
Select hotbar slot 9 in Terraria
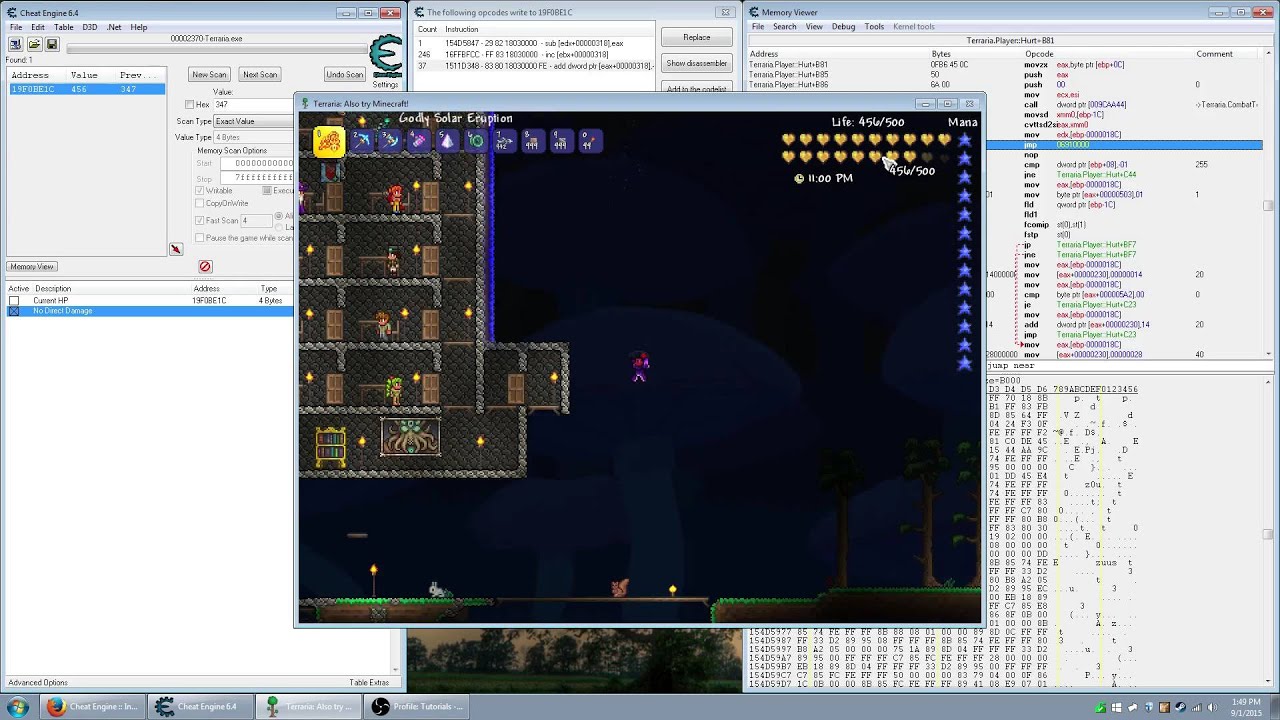coord(561,142)
